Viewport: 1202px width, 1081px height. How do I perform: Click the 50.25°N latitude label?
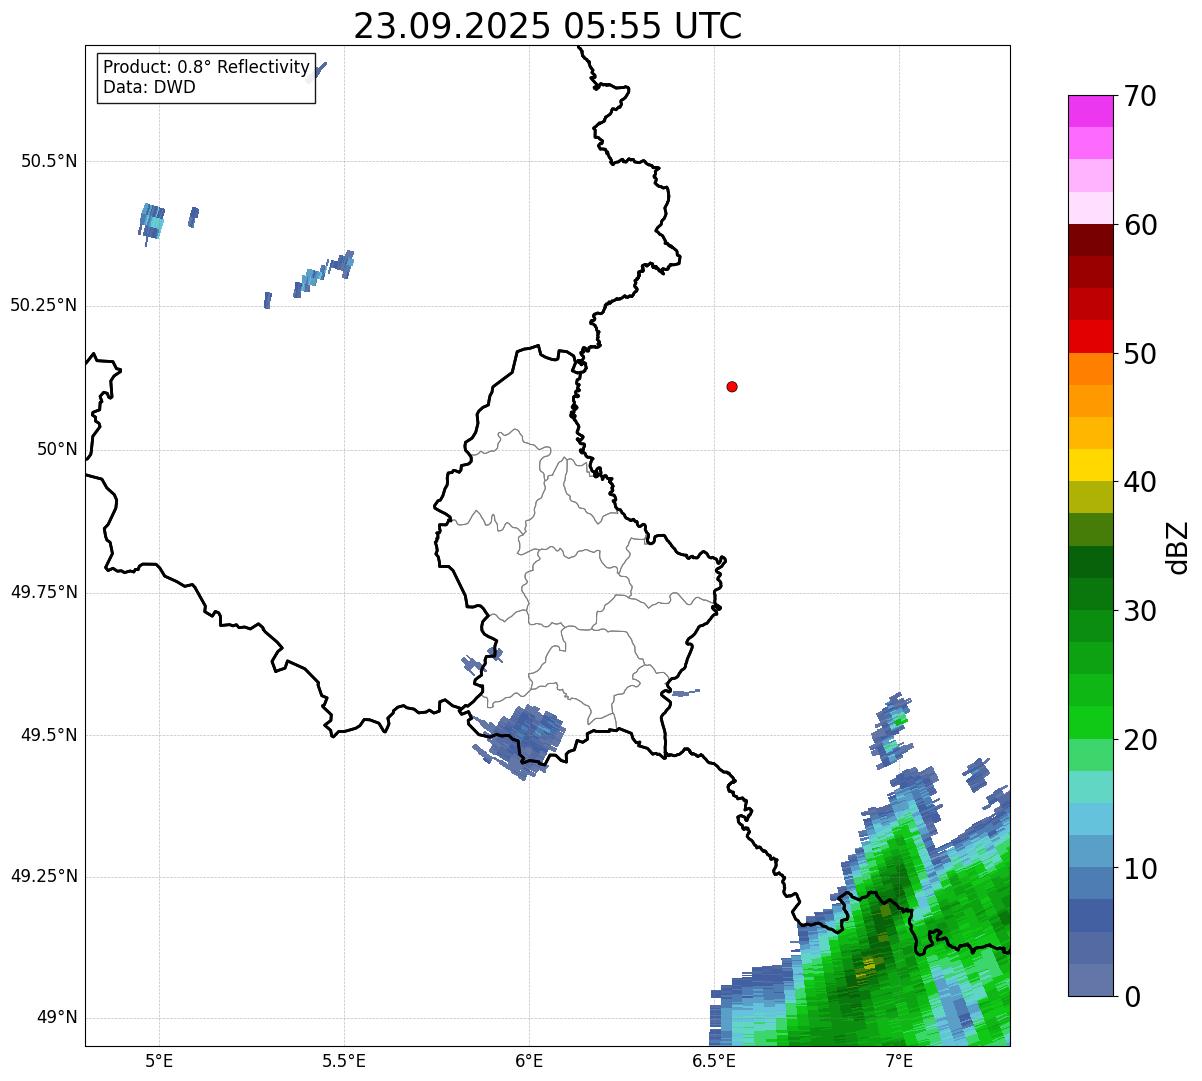43,305
